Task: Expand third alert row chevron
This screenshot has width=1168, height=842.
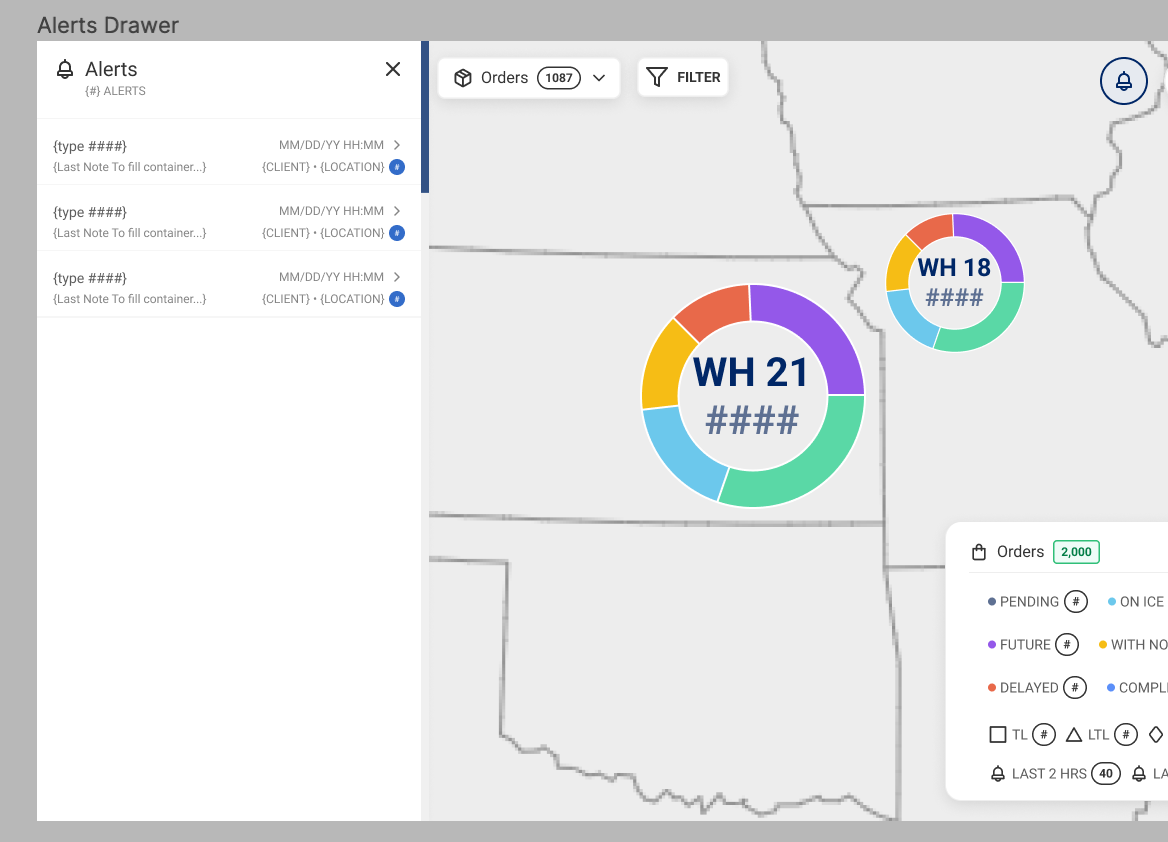Action: coord(397,276)
